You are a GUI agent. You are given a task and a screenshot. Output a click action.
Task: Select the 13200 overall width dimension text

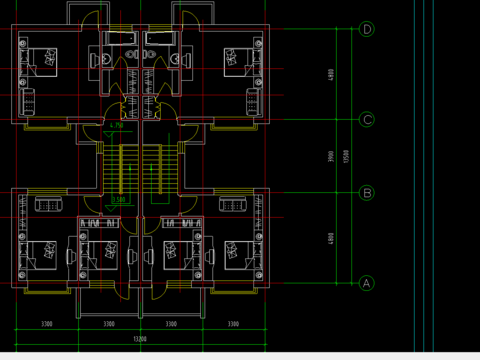pos(140,339)
